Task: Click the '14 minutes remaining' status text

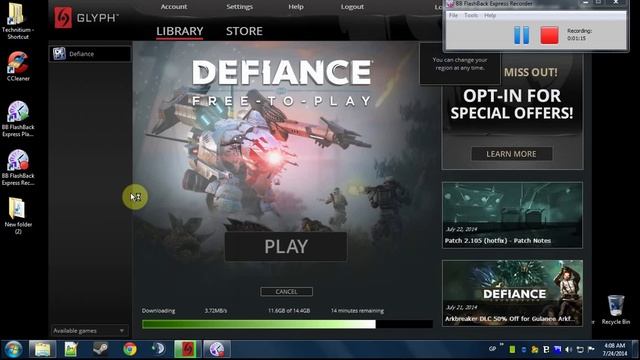Action: coord(357,311)
